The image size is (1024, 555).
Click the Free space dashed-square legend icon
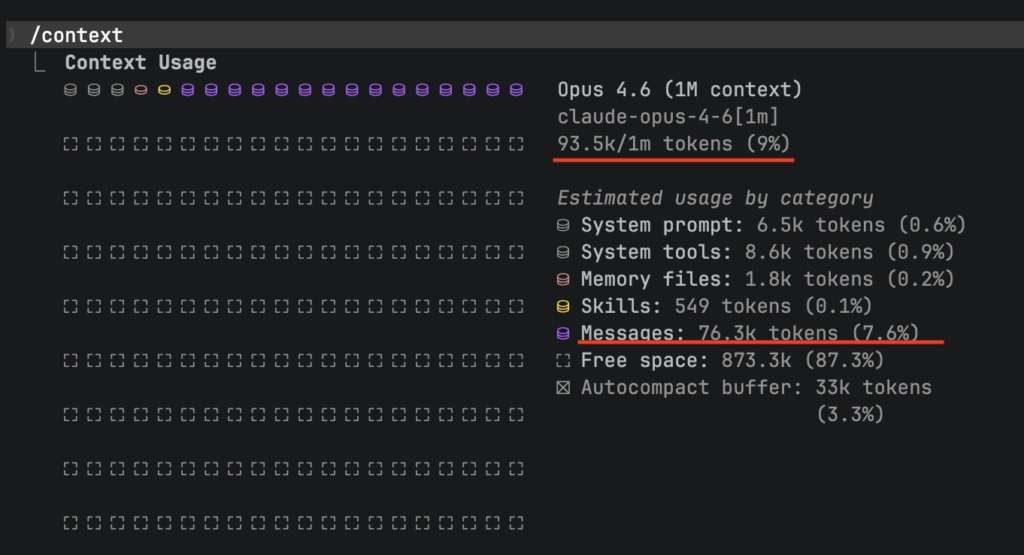(x=563, y=360)
